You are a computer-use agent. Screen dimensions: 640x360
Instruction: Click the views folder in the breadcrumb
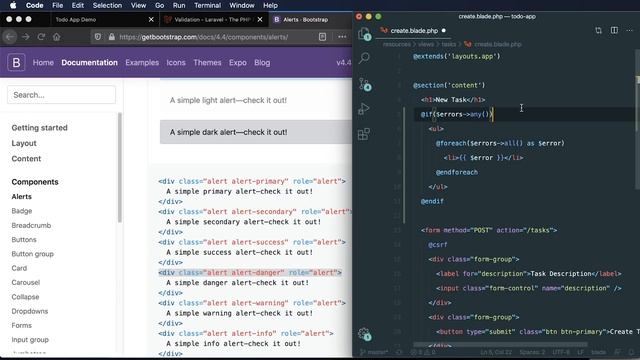(426, 44)
